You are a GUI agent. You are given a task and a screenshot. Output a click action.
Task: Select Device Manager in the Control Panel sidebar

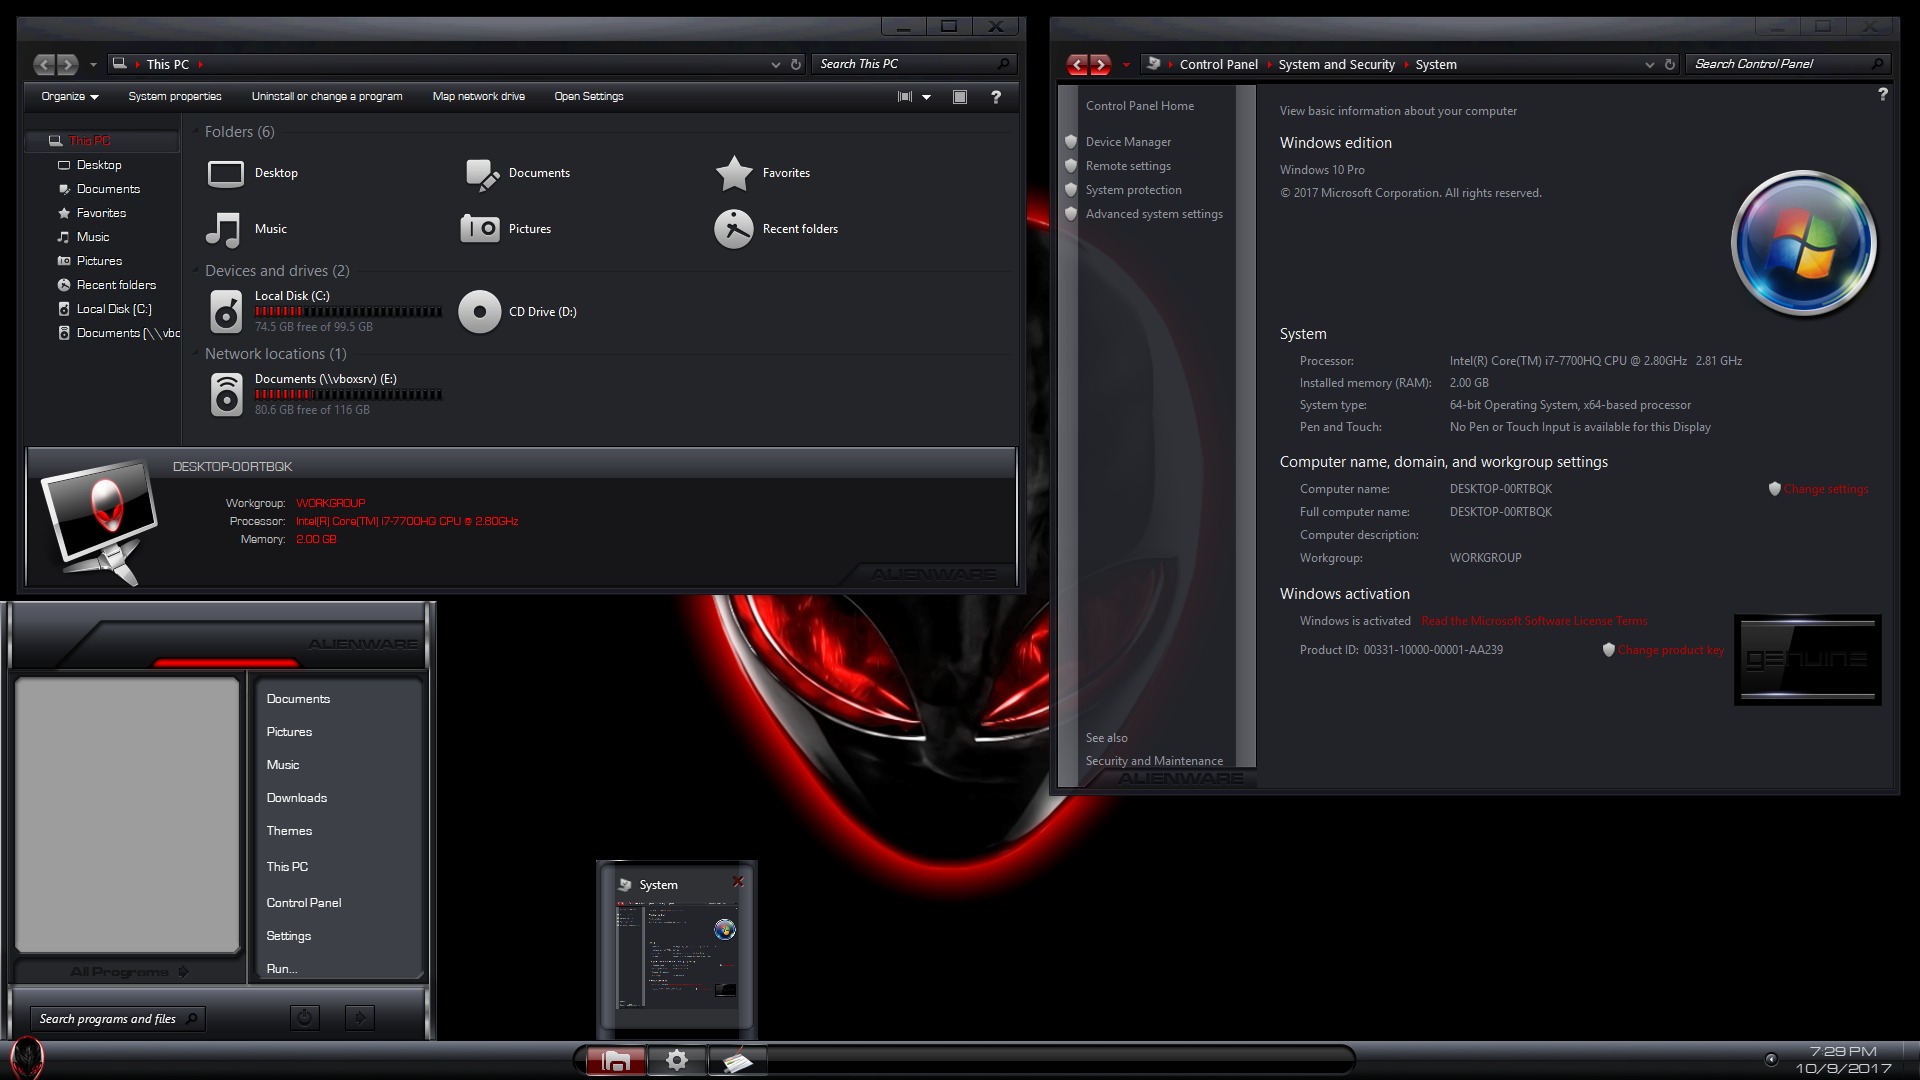tap(1128, 141)
